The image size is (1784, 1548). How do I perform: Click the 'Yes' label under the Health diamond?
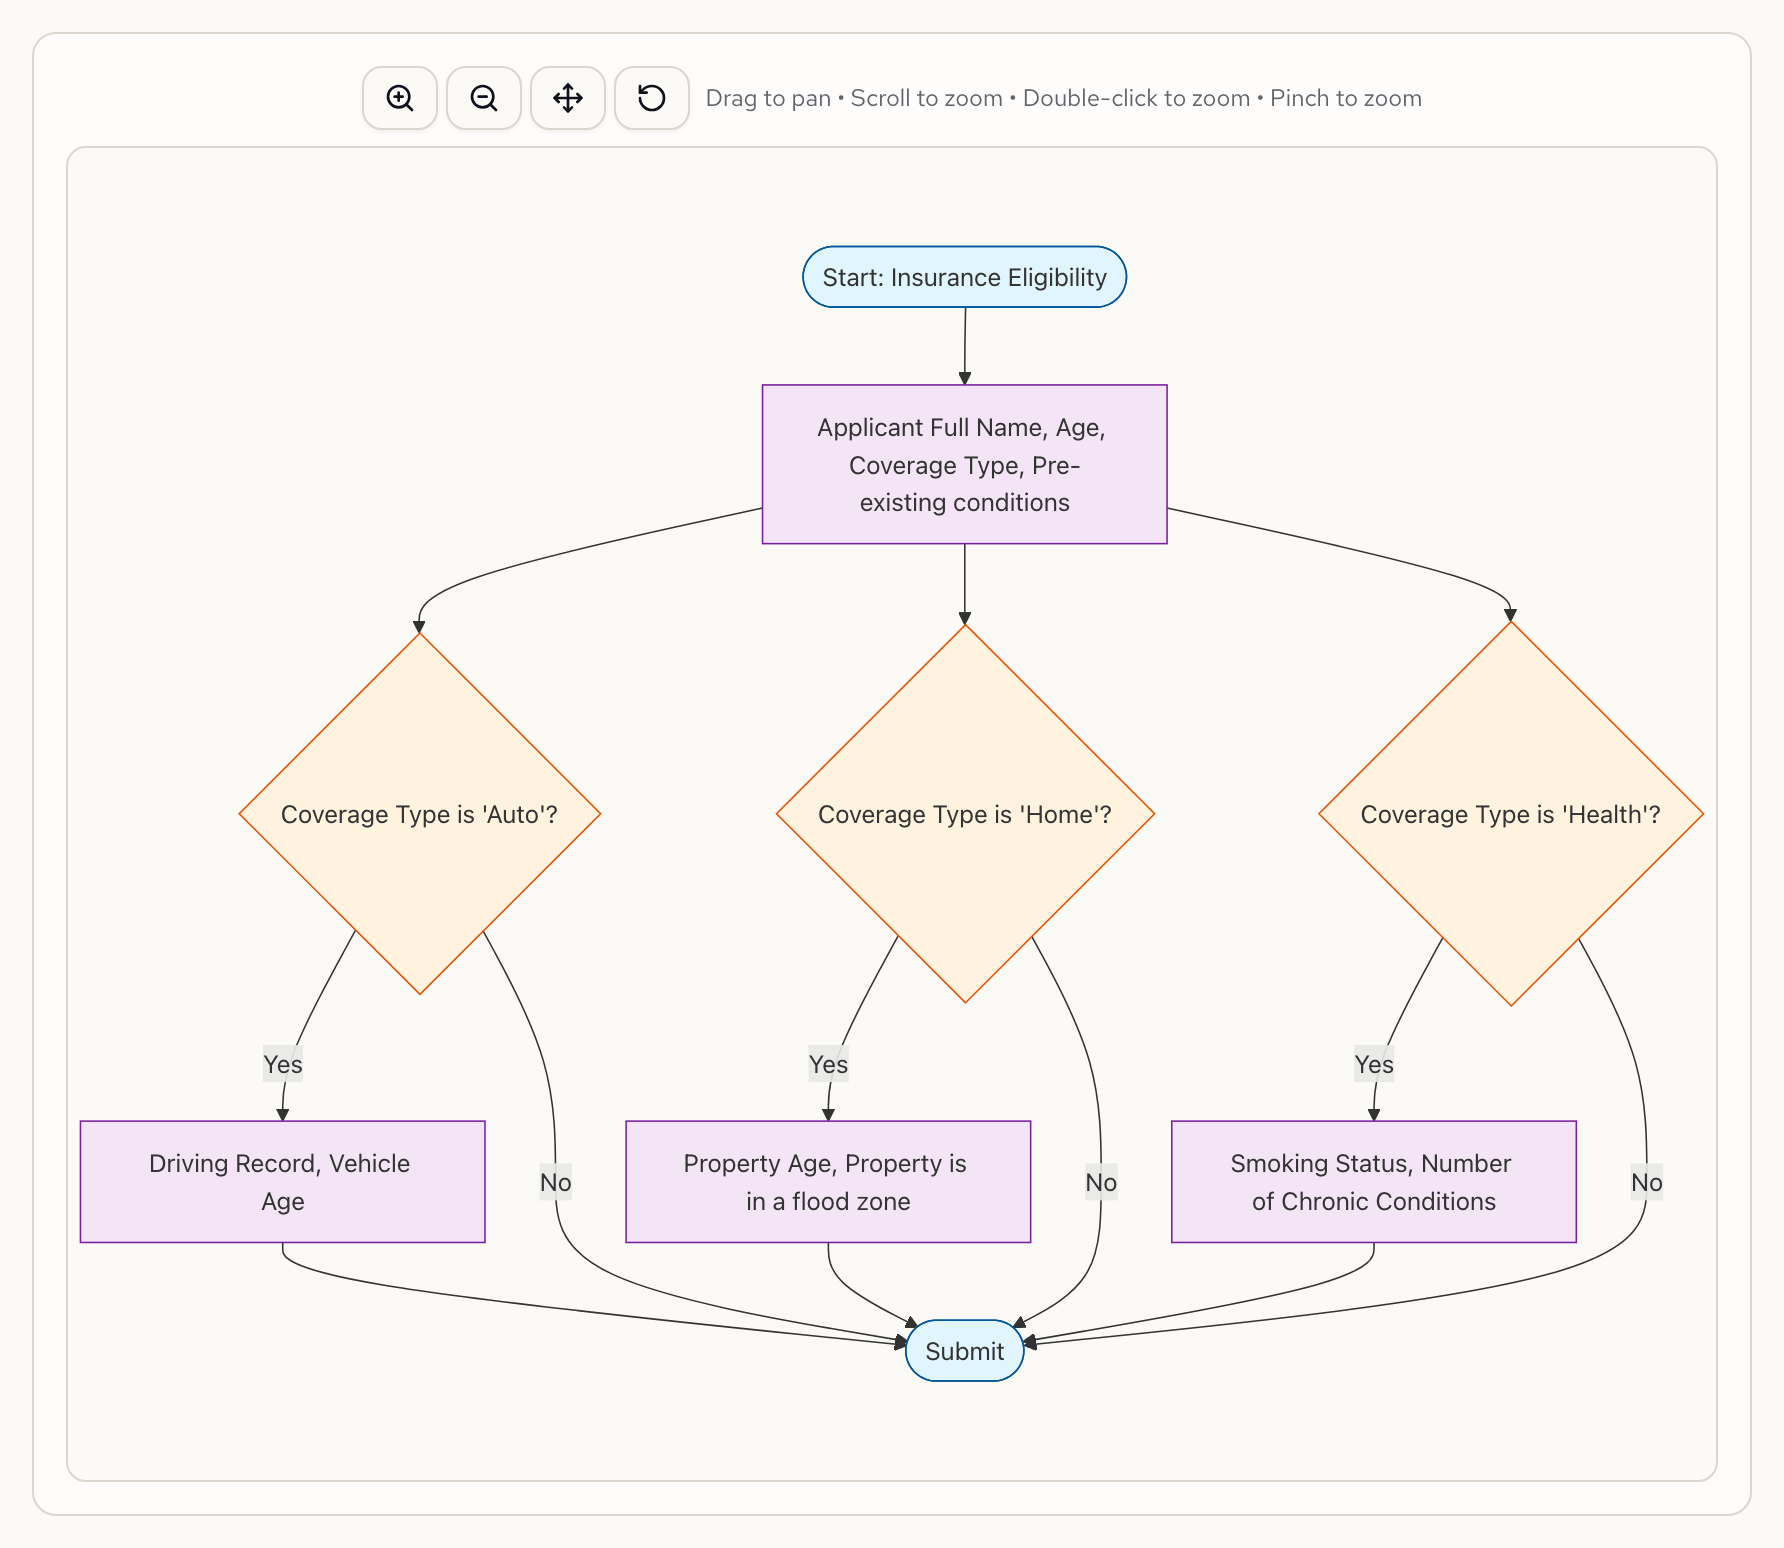coord(1374,1065)
